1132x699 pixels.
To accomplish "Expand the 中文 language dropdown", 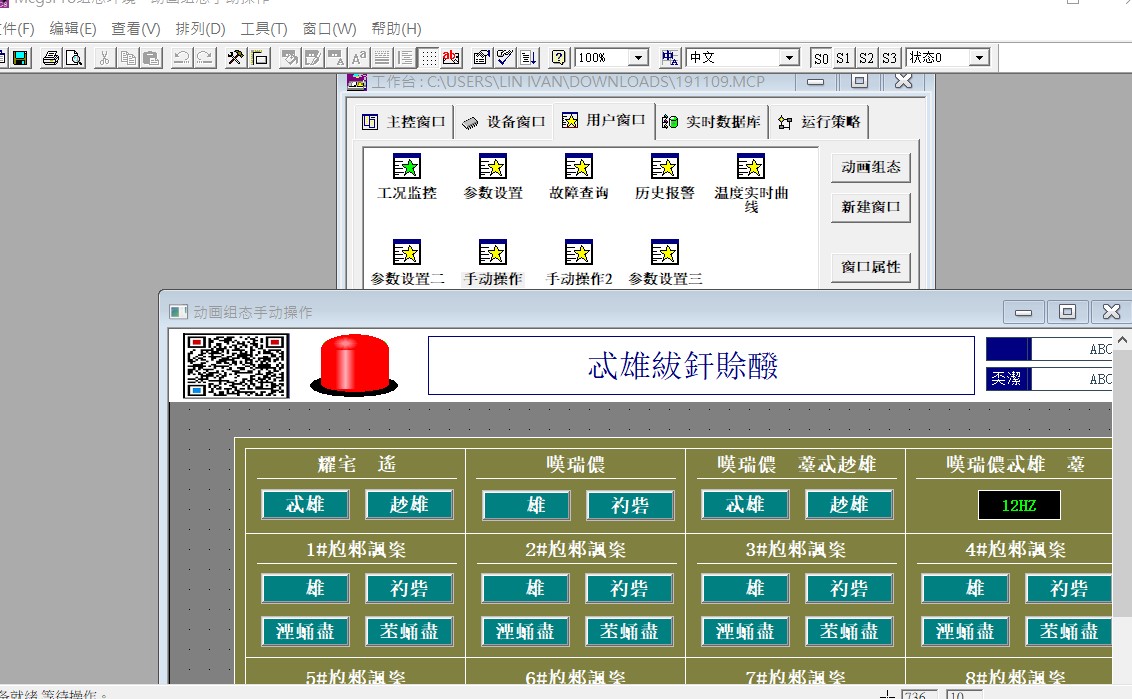I will [x=789, y=58].
